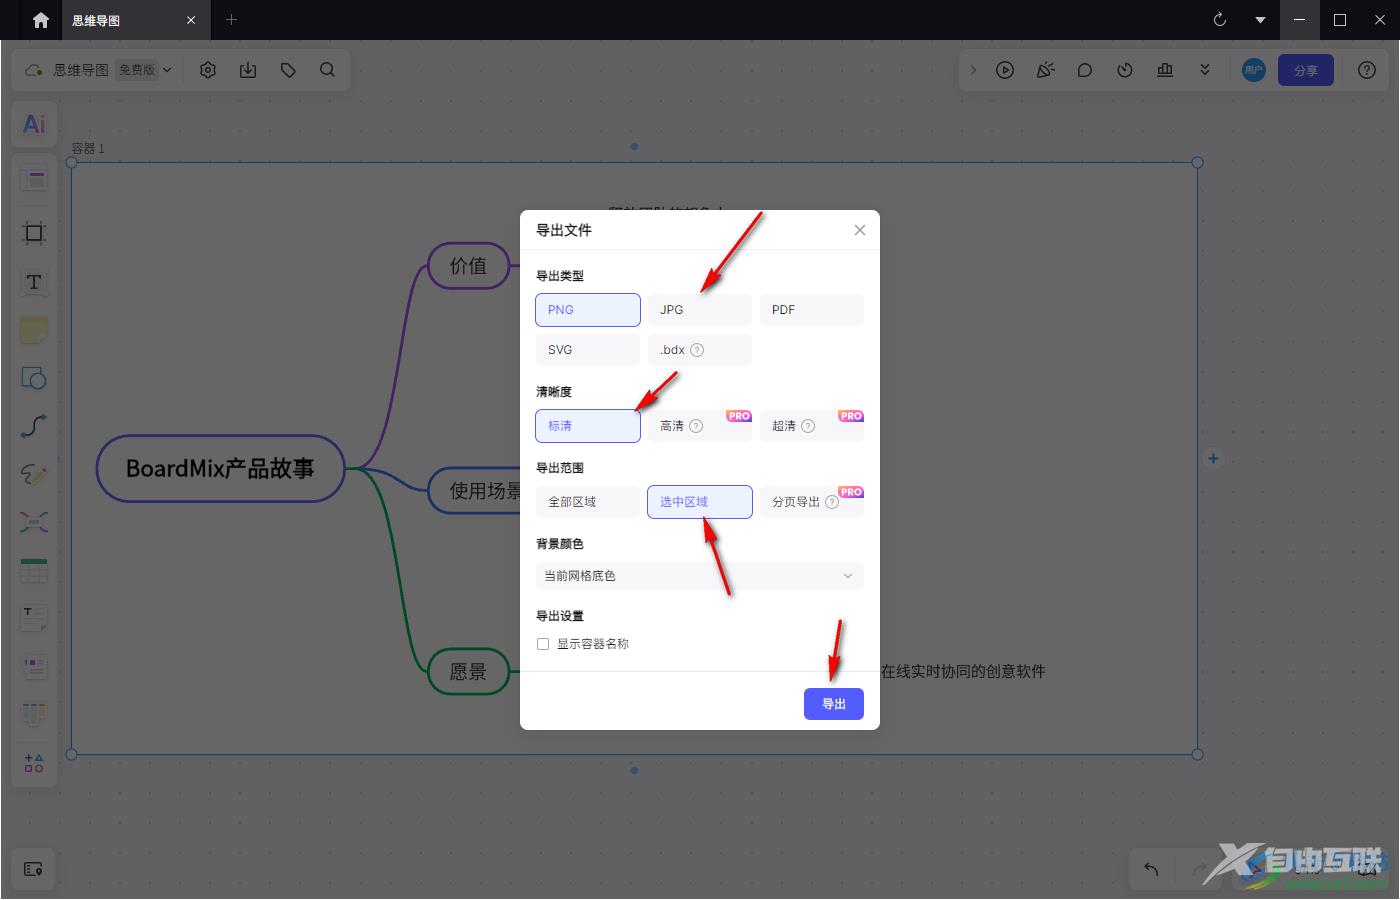Select 分页导出 export range

(x=812, y=502)
